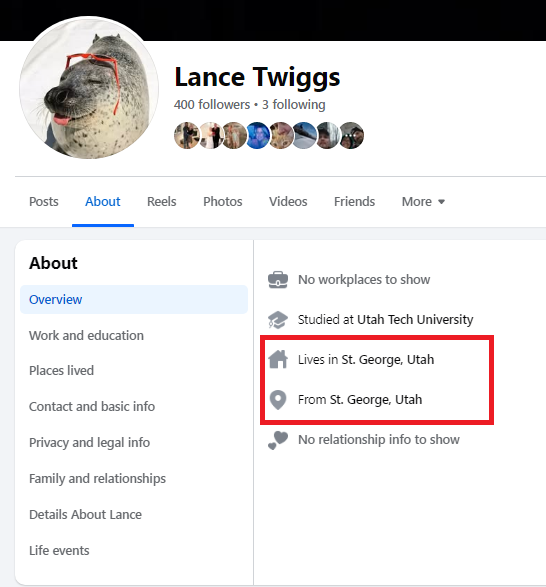Viewport: 546px width, 587px height.
Task: Click the hearts relationship icon
Action: tap(278, 440)
